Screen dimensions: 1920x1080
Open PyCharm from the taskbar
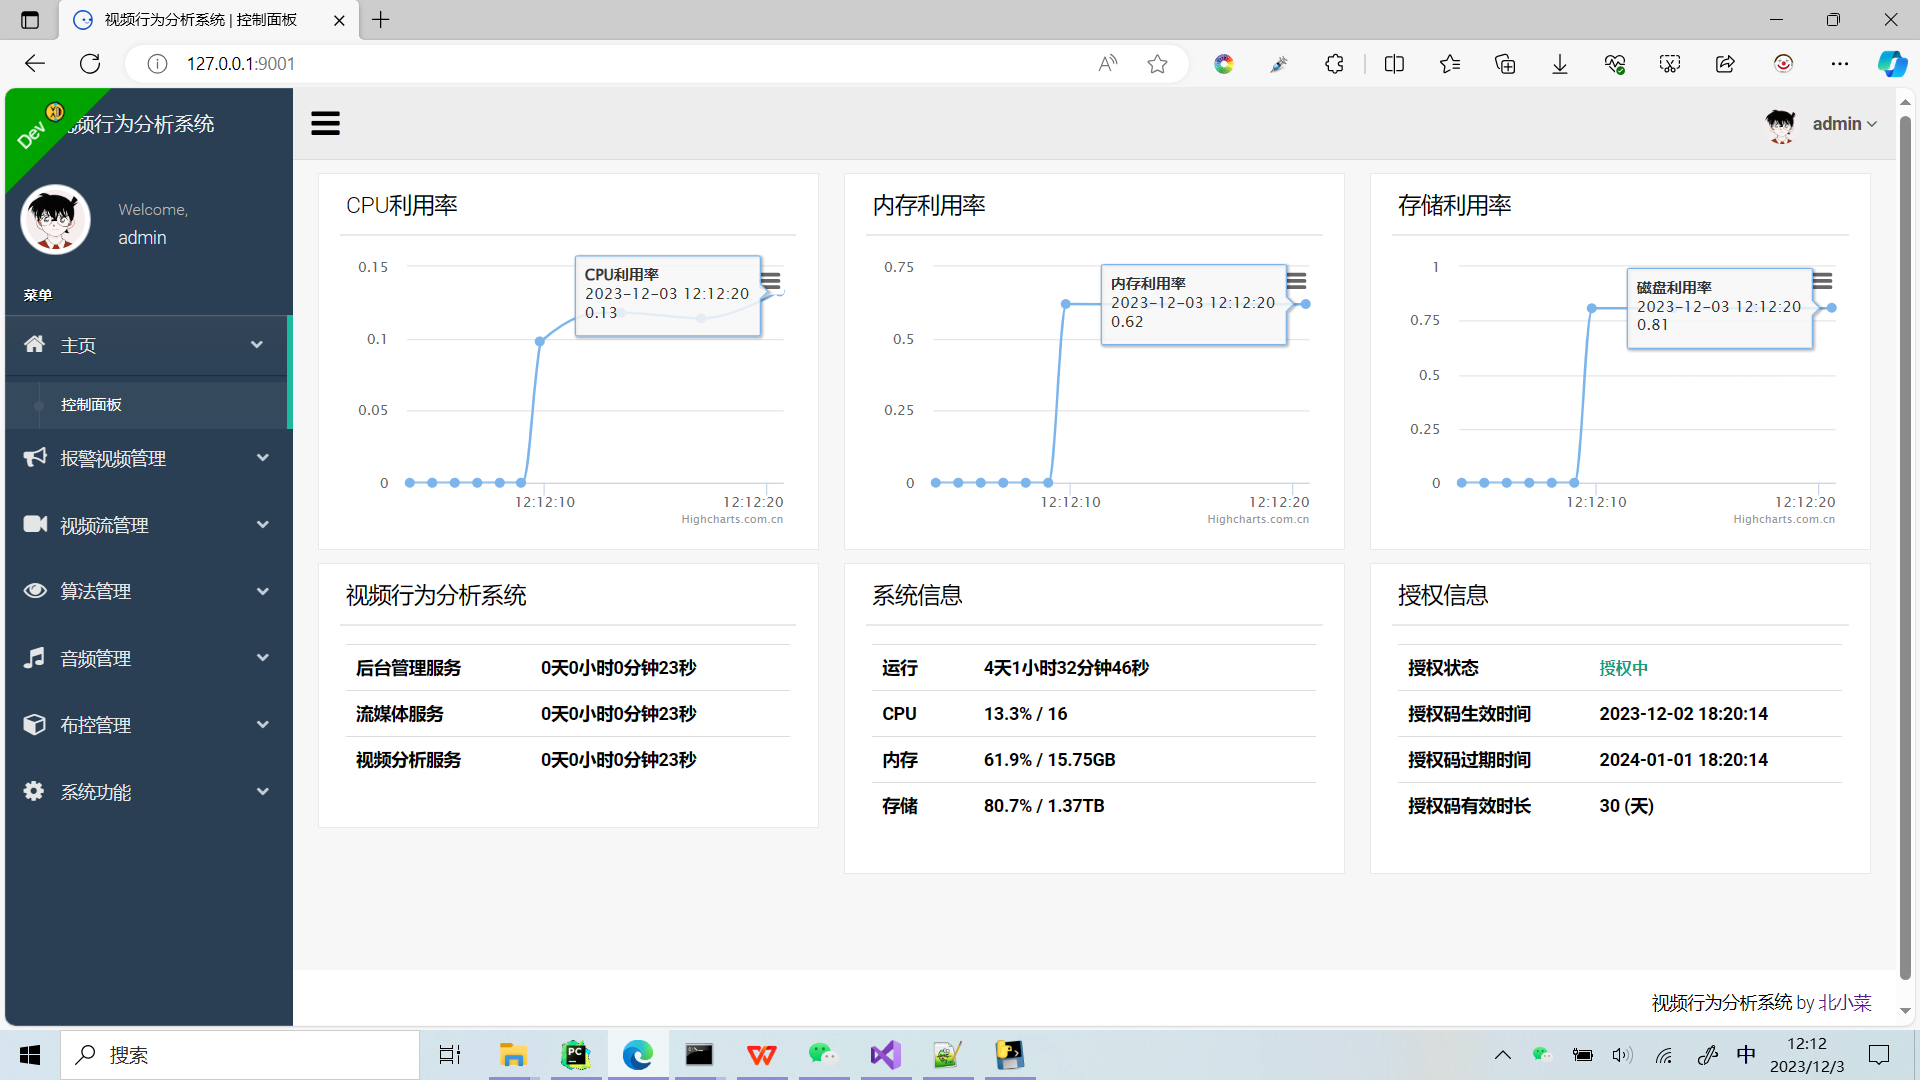575,1055
